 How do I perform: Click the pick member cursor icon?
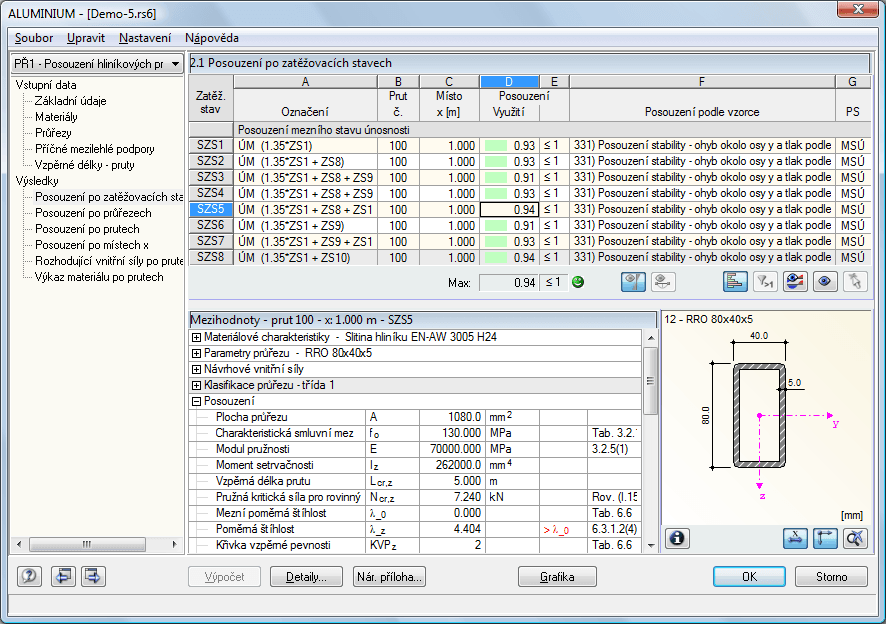coord(855,281)
